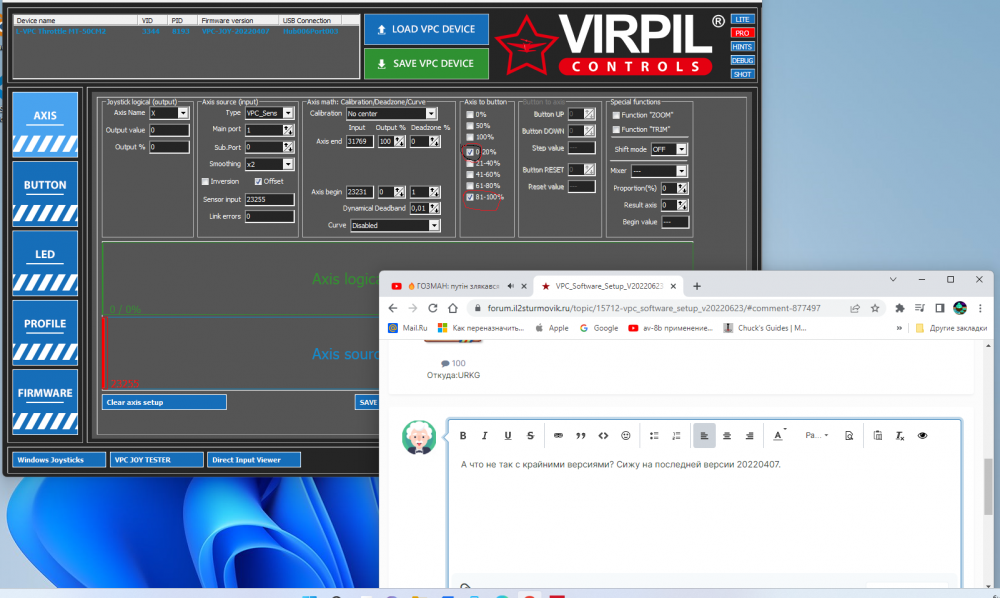Image resolution: width=1000 pixels, height=598 pixels.
Task: Open emoji picker in editor
Action: tap(626, 435)
